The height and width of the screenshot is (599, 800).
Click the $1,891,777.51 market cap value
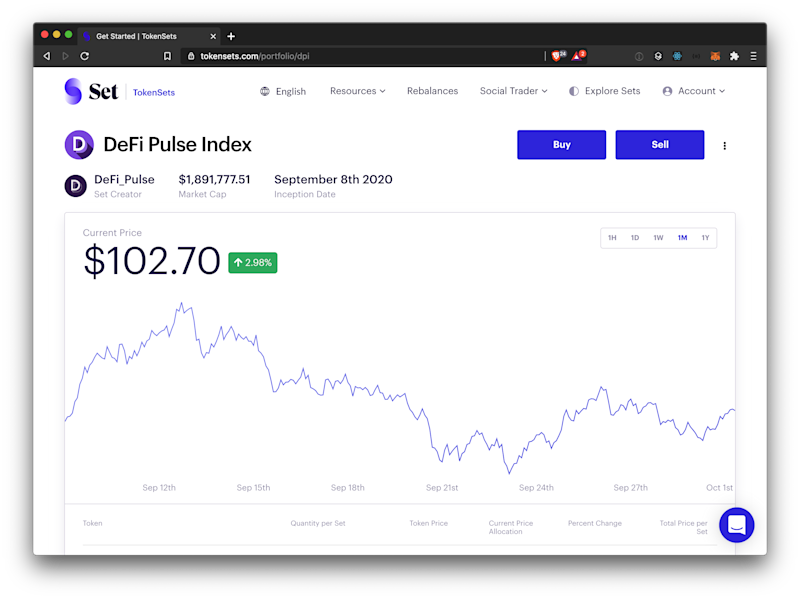coord(214,180)
